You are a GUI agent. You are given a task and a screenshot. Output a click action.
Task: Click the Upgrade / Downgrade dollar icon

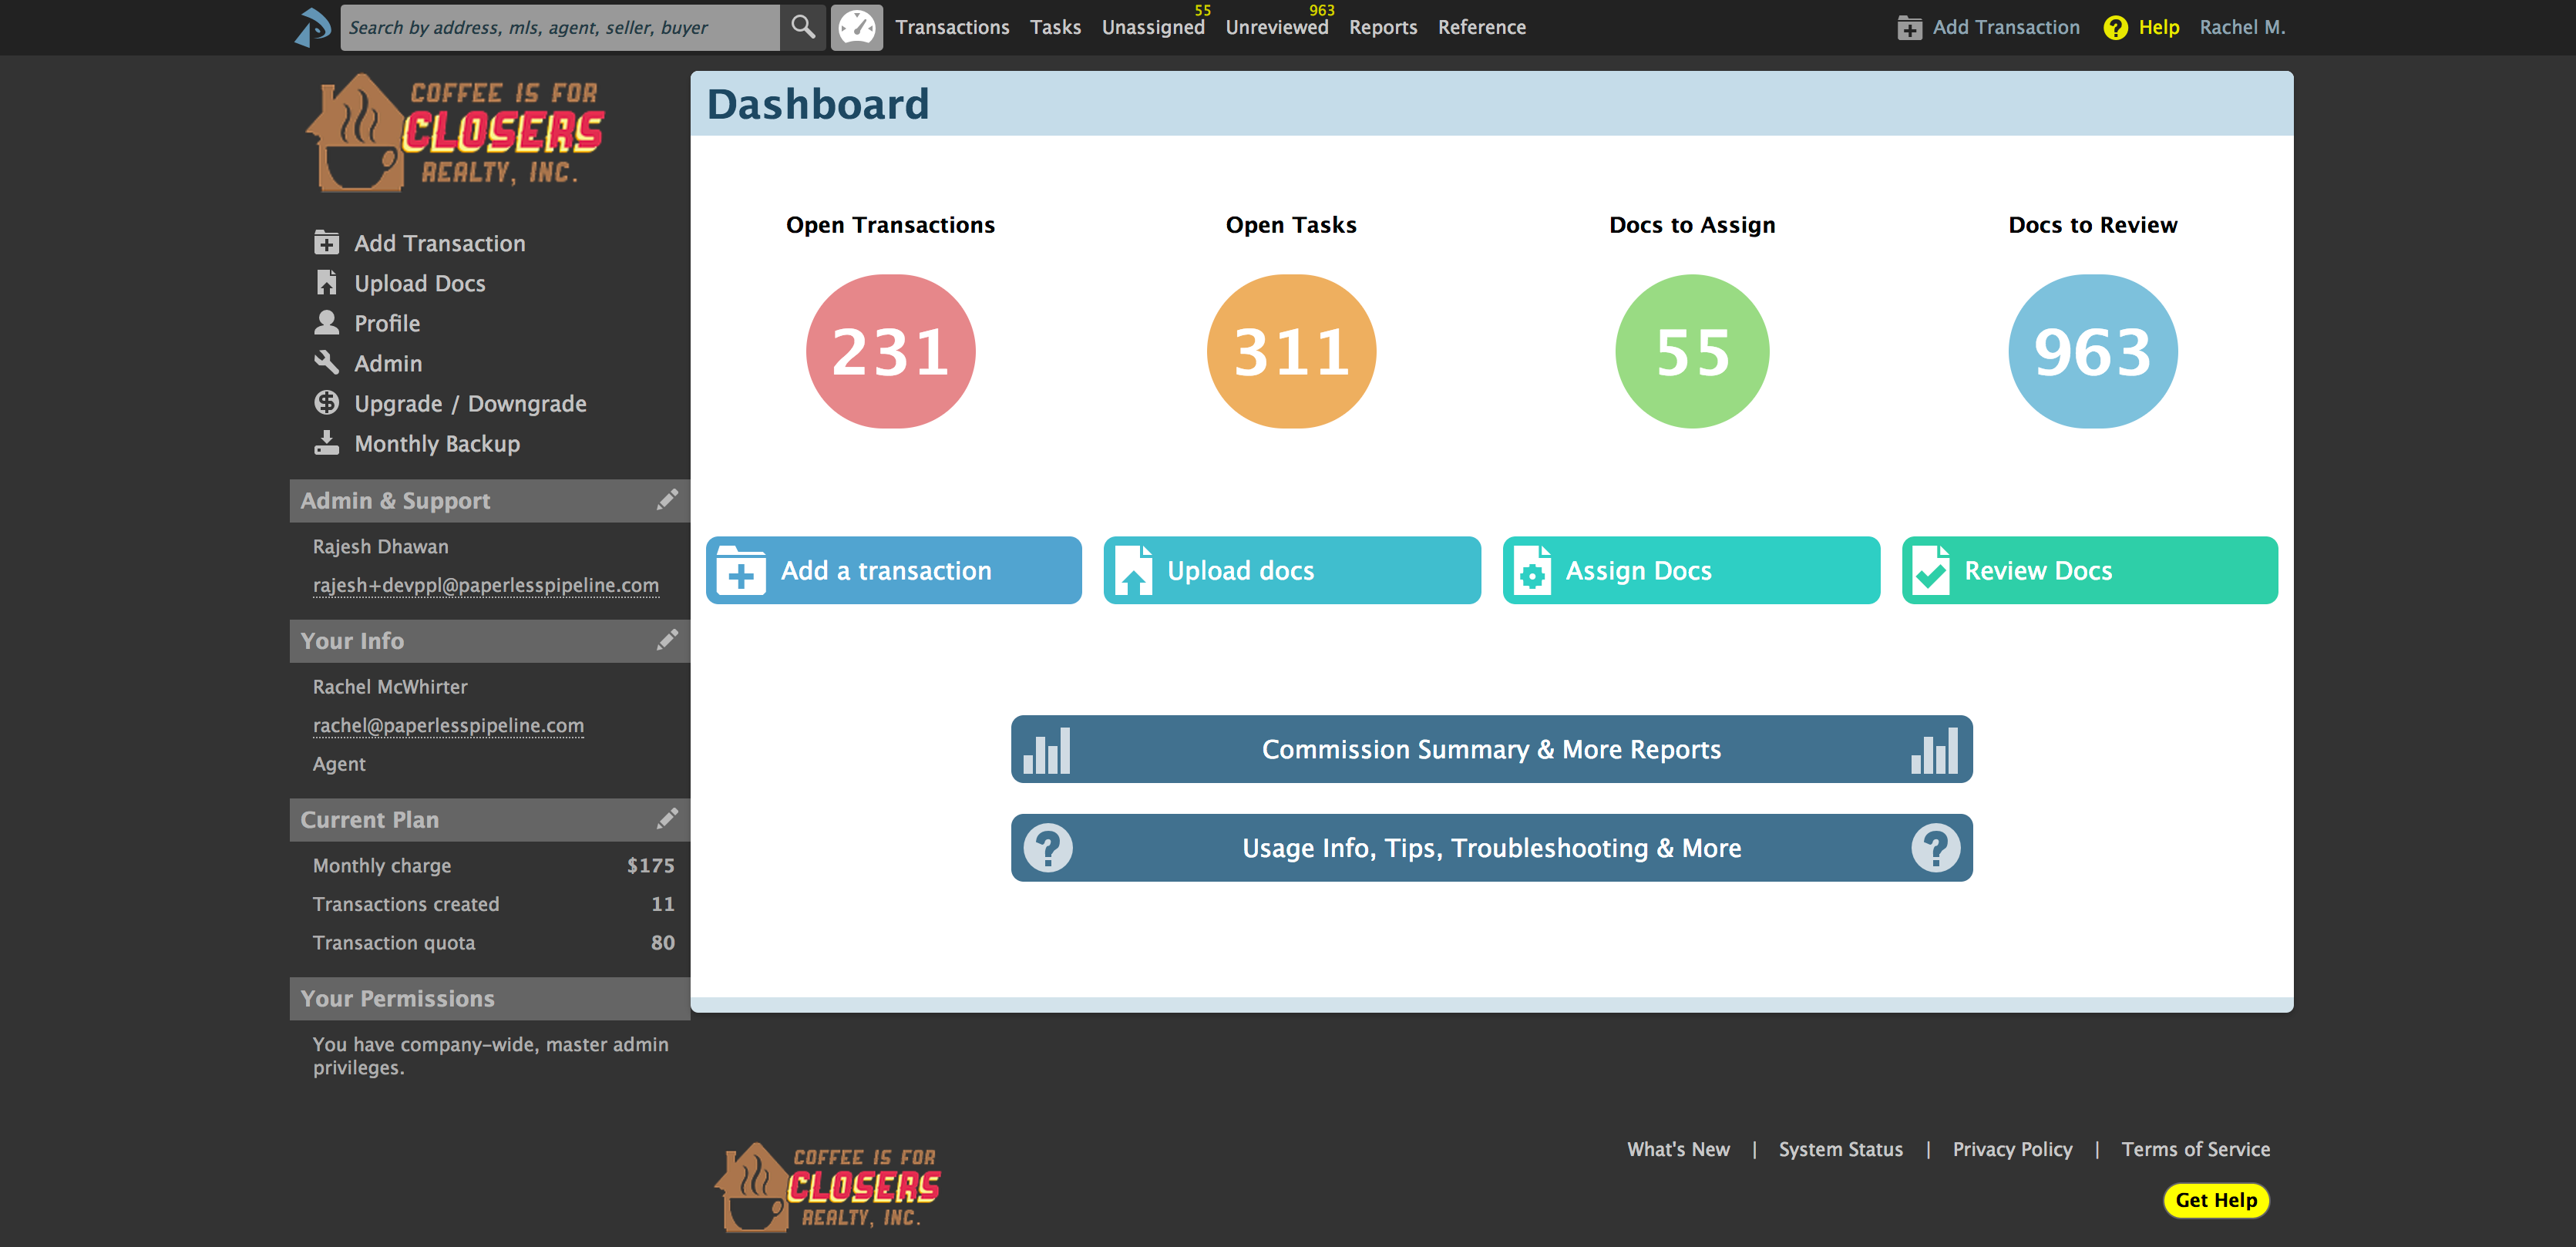coord(327,403)
